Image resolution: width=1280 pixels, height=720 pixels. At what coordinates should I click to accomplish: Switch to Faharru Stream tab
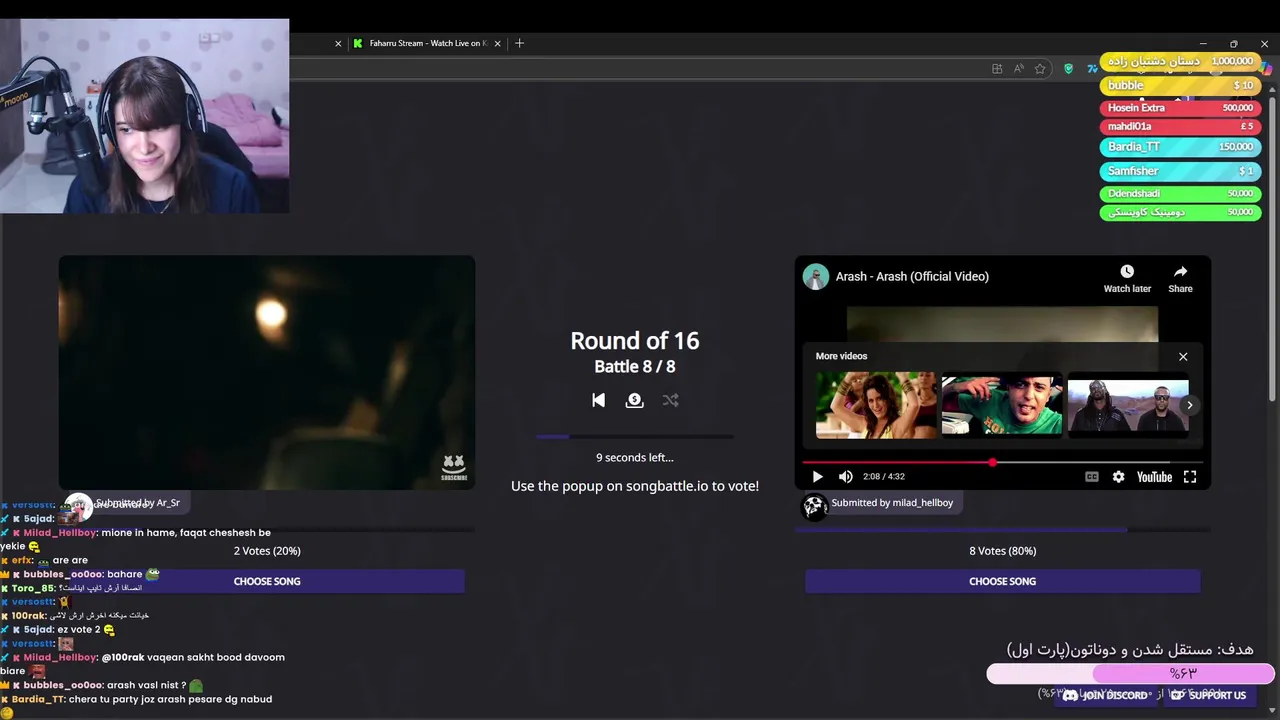[425, 43]
